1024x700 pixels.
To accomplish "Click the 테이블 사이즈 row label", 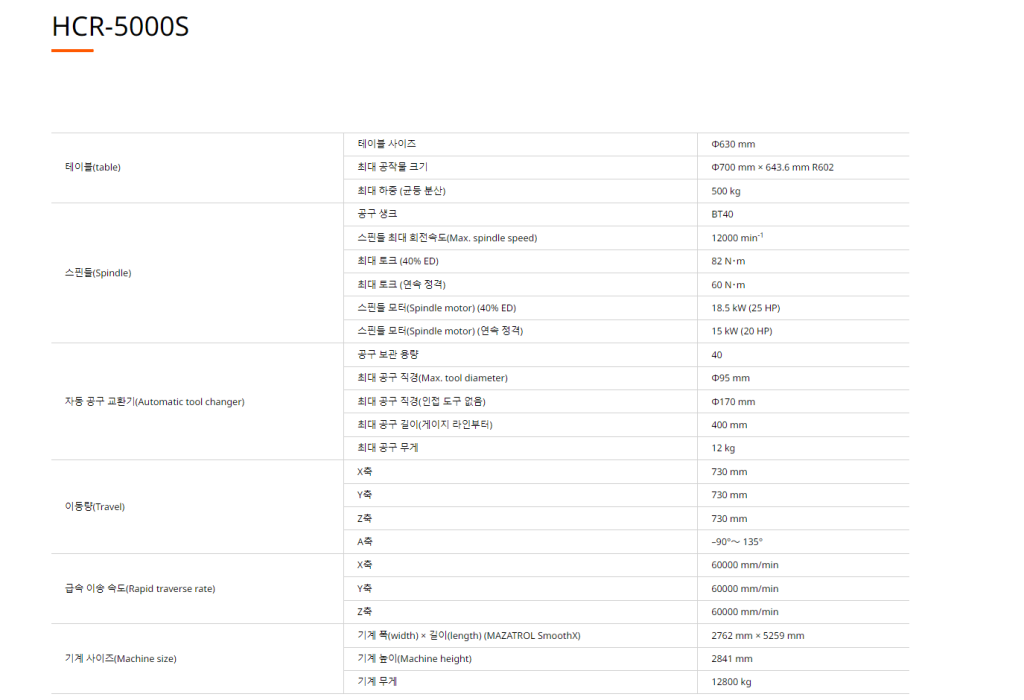I will coord(386,144).
